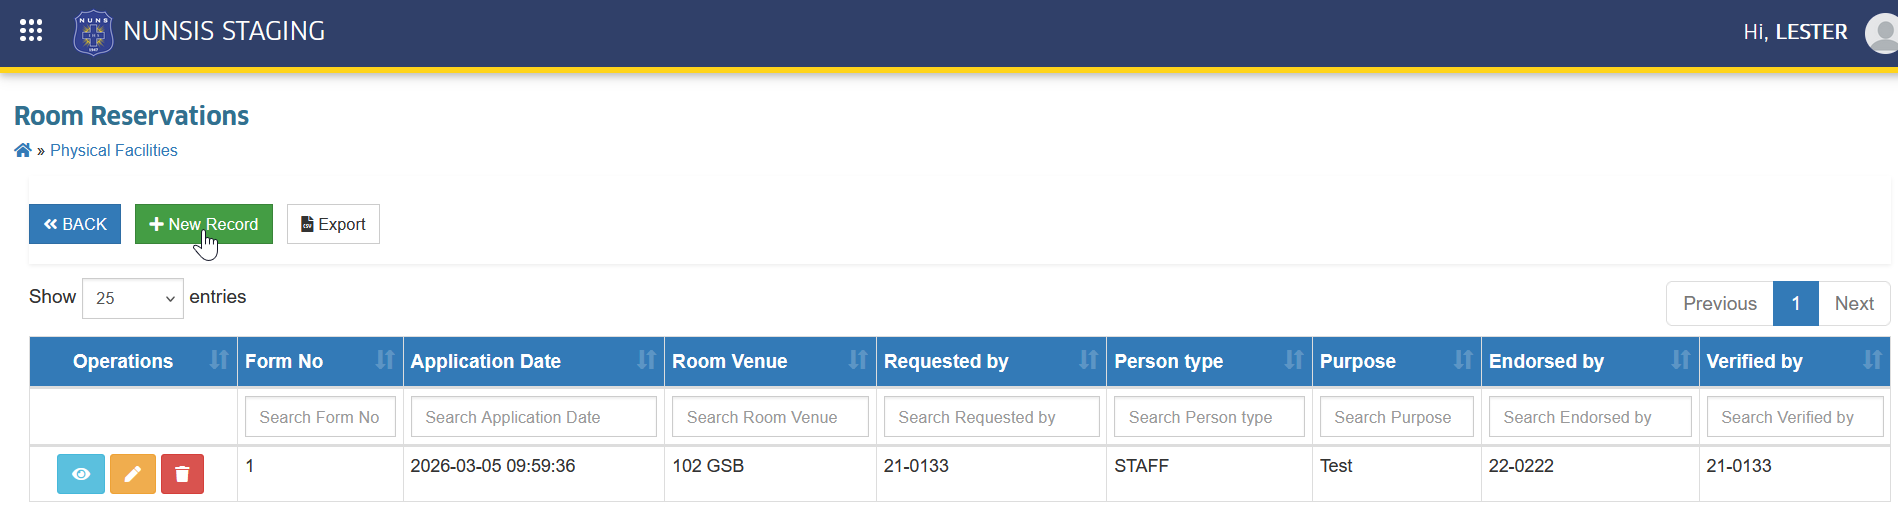Go to the Previous page
Viewport: 1898px width, 512px height.
[1719, 303]
